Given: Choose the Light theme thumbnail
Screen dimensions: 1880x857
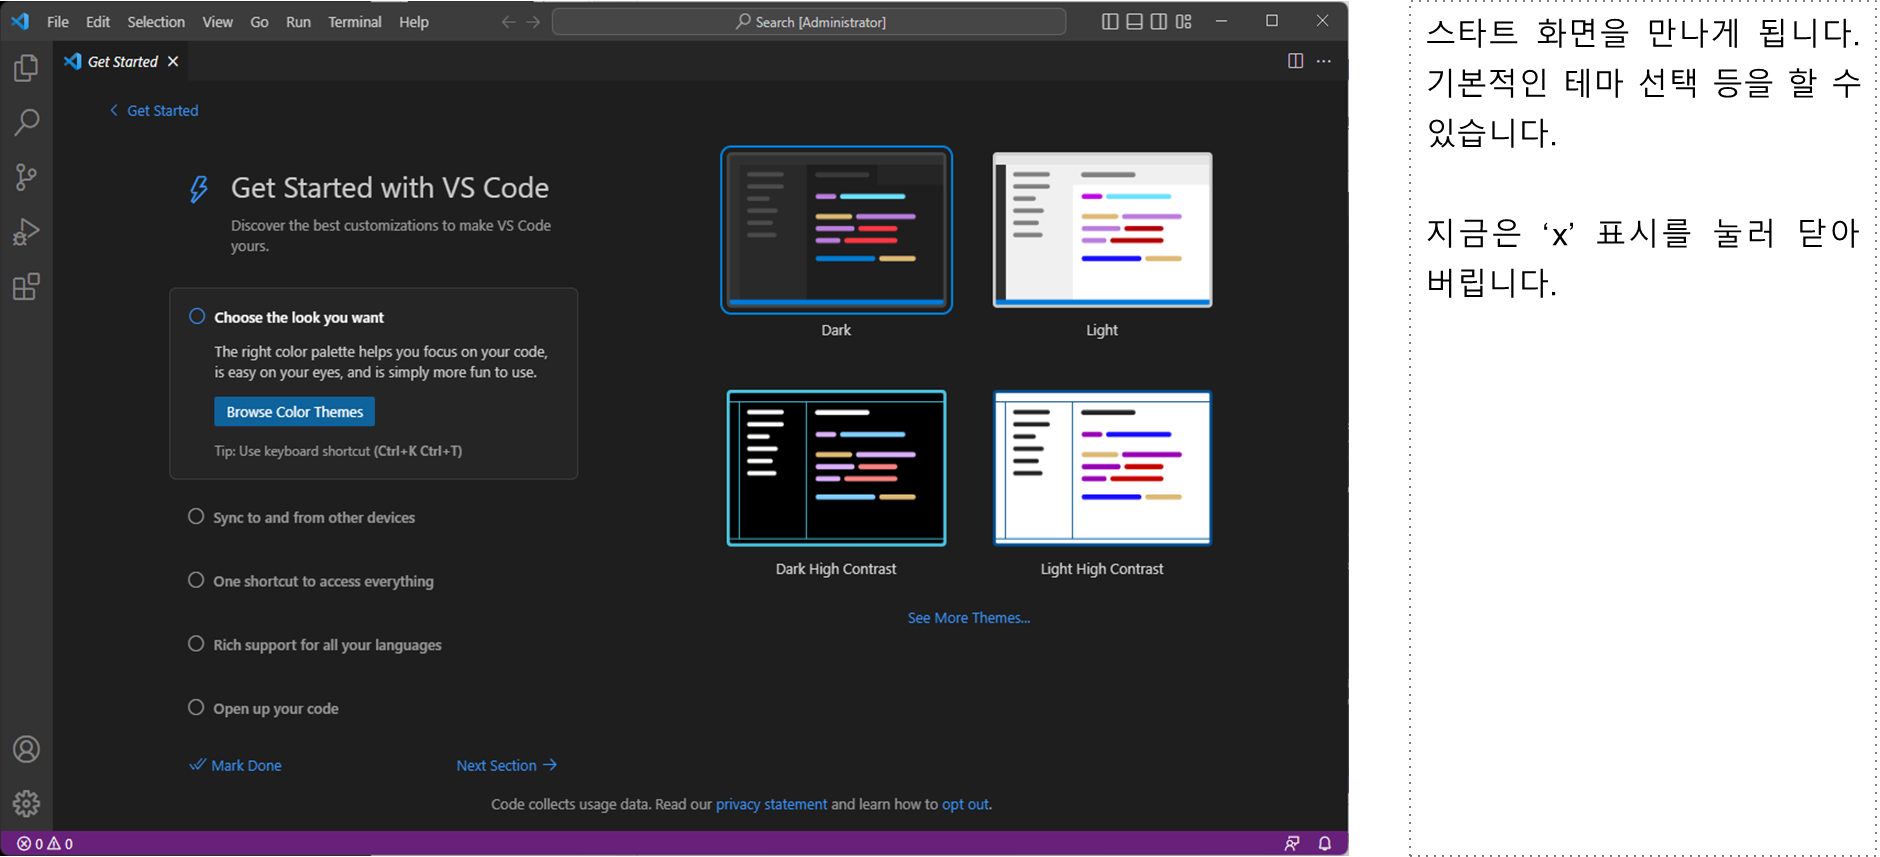Looking at the screenshot, I should 1102,230.
